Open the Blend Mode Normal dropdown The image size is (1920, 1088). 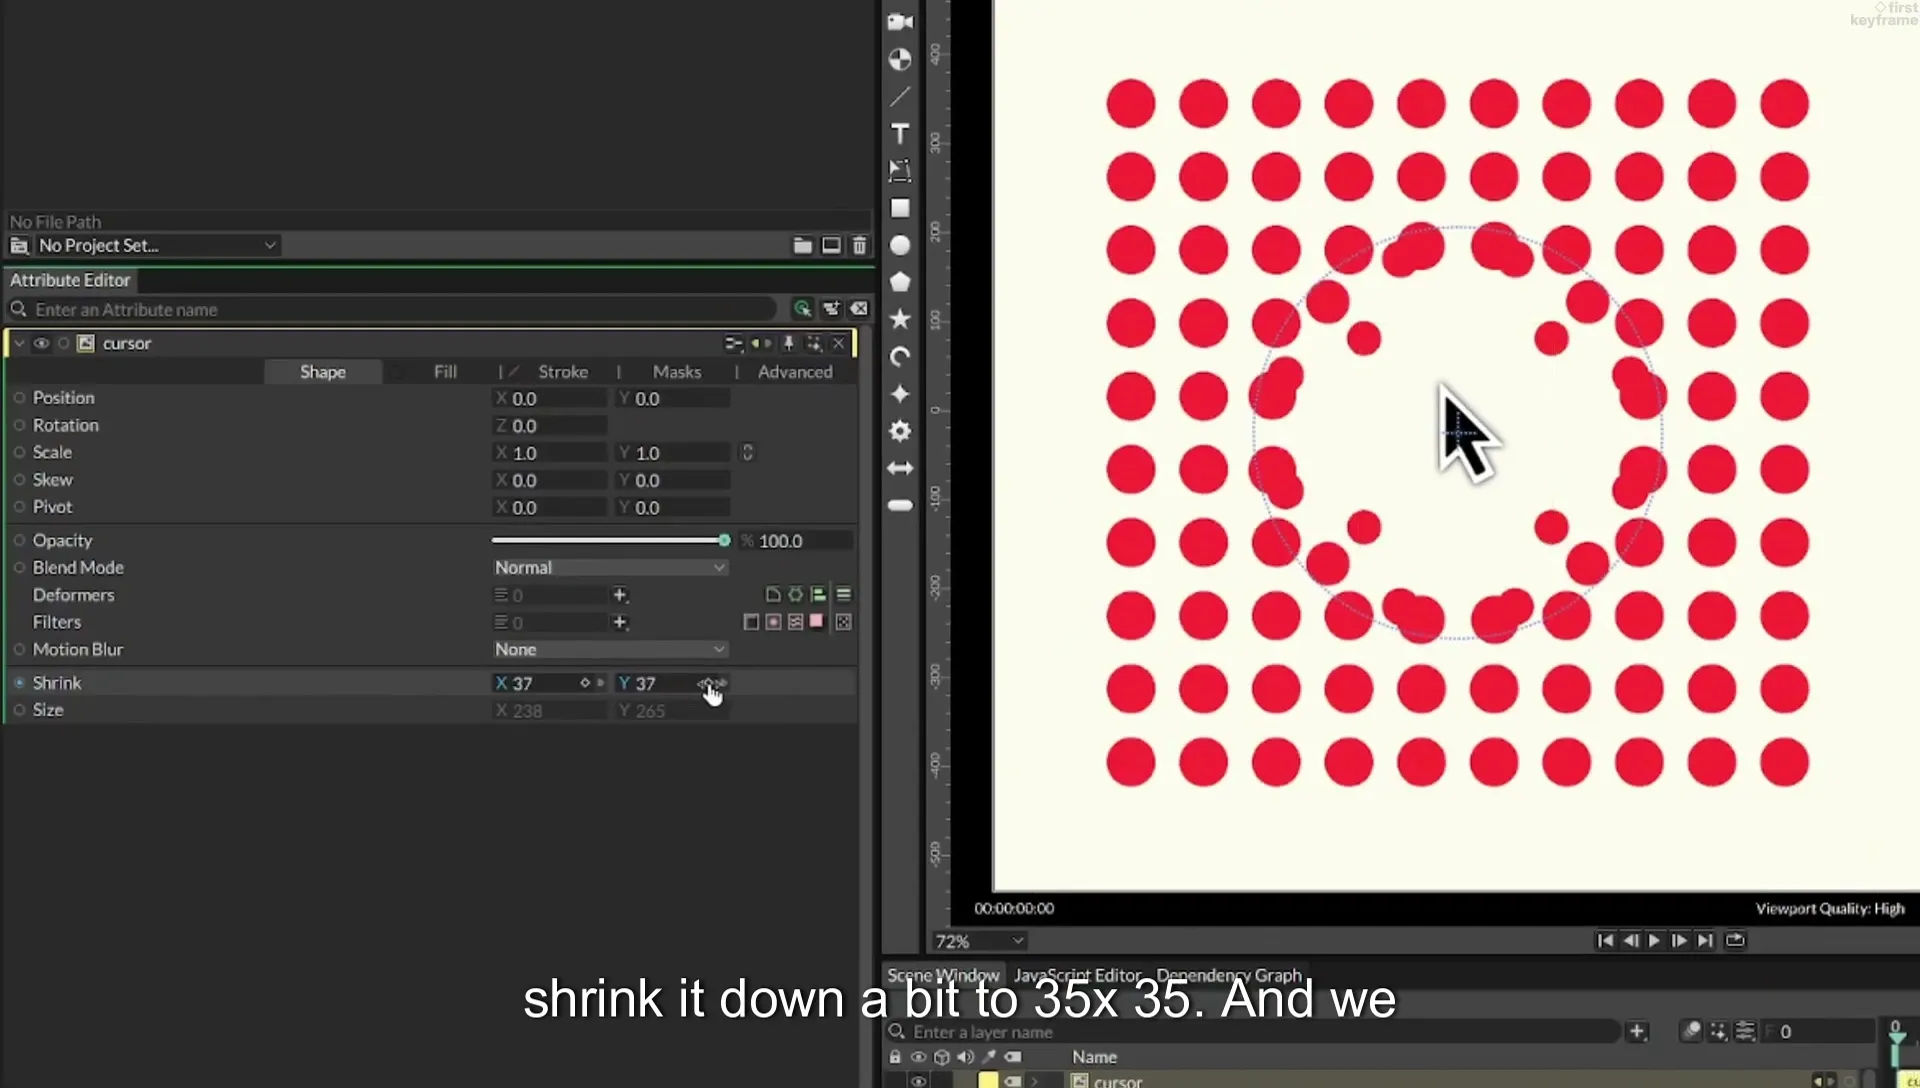[609, 567]
